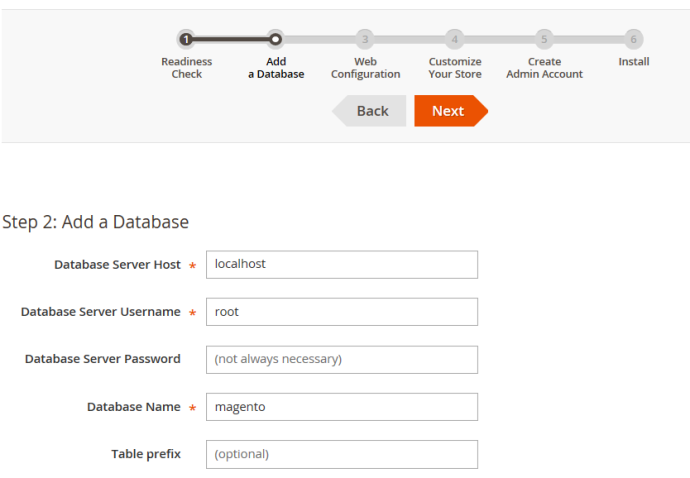Select the Create Admin Account step label

point(544,68)
